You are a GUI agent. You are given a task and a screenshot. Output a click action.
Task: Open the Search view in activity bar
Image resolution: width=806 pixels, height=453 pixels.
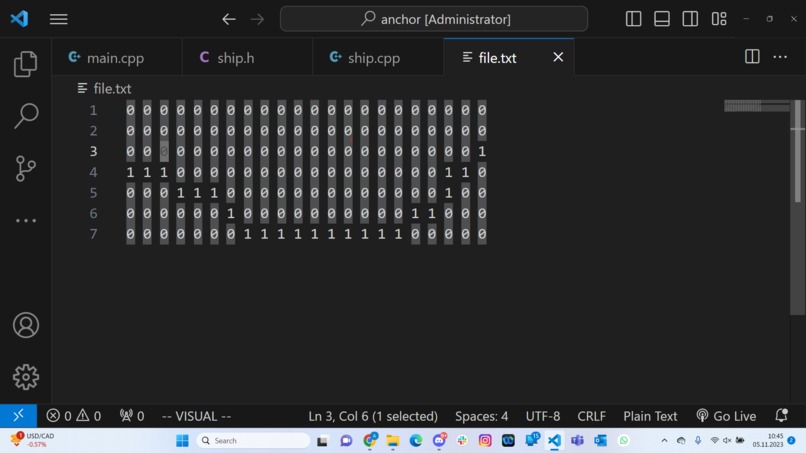coord(26,115)
